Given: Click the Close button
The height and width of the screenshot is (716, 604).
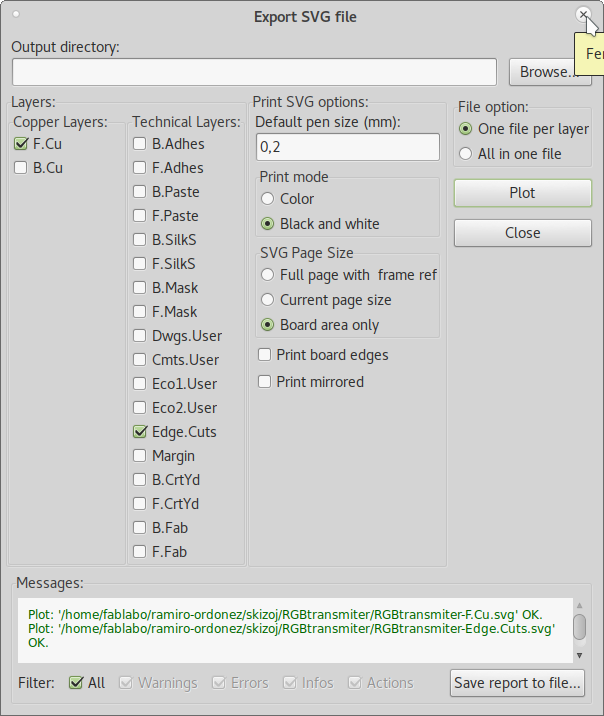Looking at the screenshot, I should pos(523,233).
